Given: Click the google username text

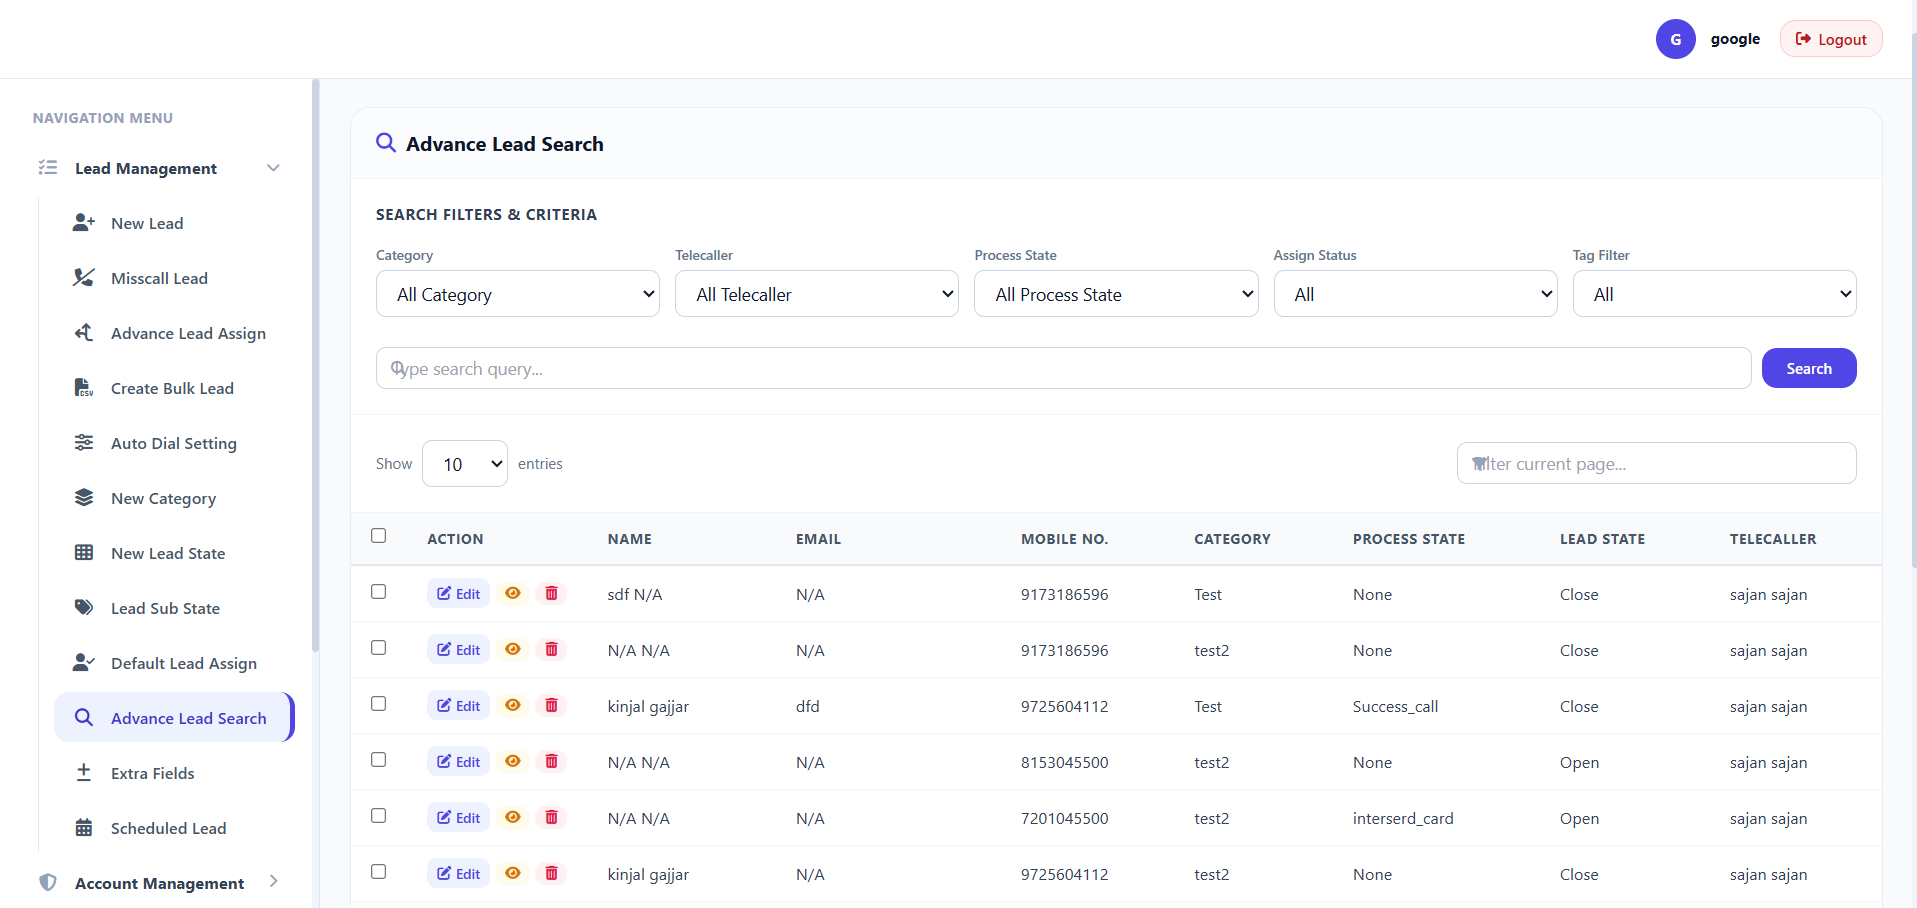Looking at the screenshot, I should 1735,39.
